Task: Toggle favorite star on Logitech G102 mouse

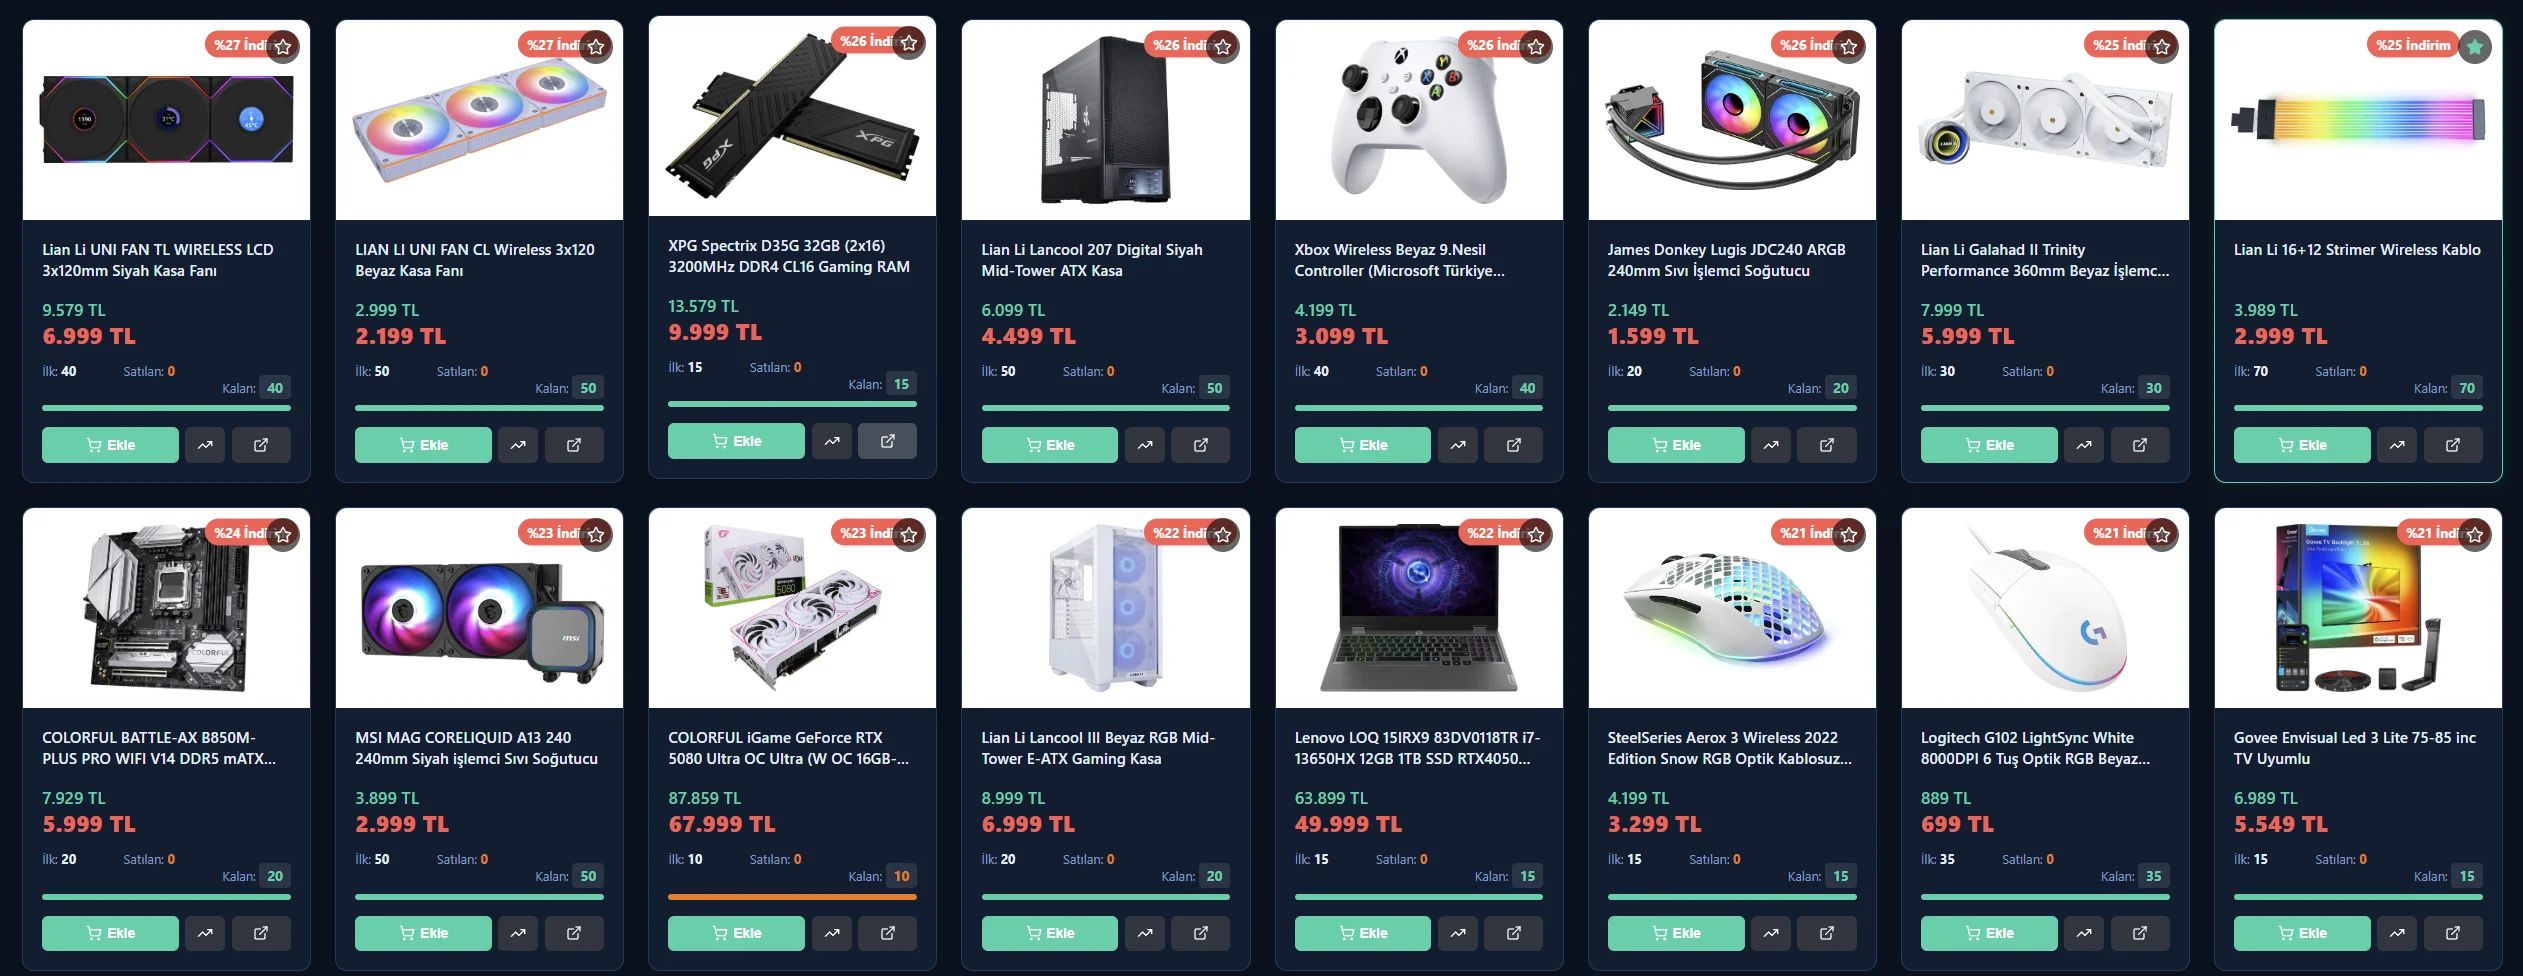Action: pyautogui.click(x=2162, y=534)
